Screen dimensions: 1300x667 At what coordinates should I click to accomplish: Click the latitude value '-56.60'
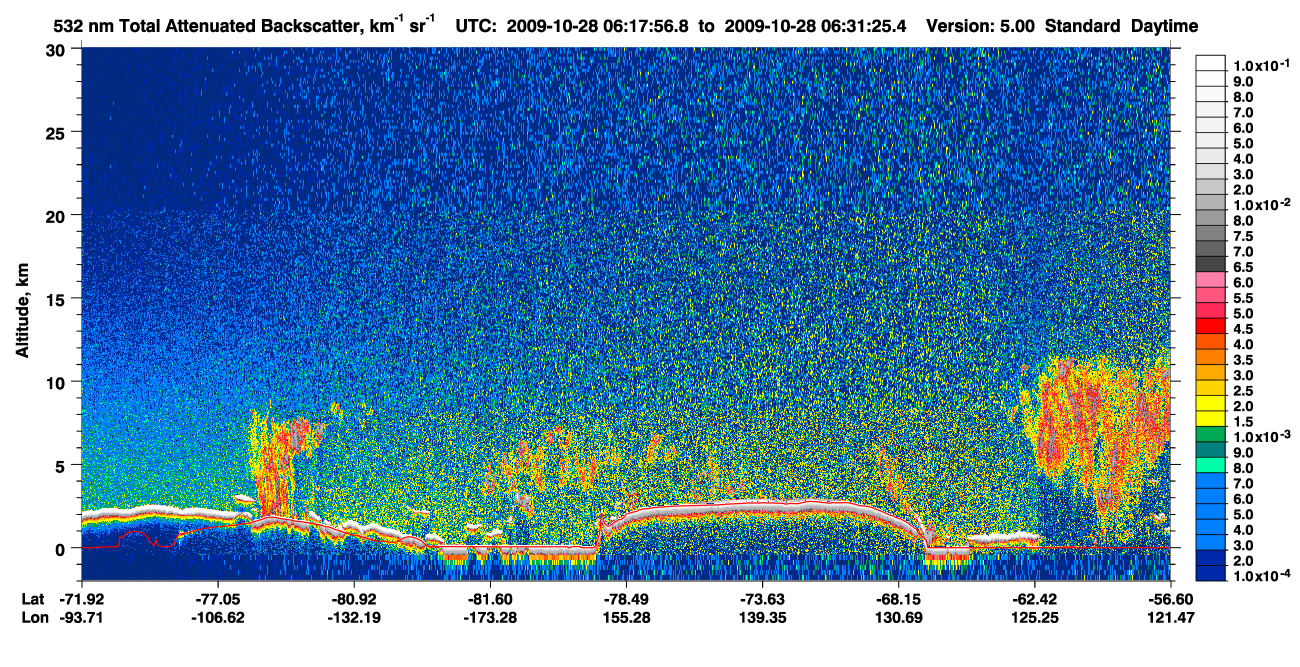(1170, 599)
